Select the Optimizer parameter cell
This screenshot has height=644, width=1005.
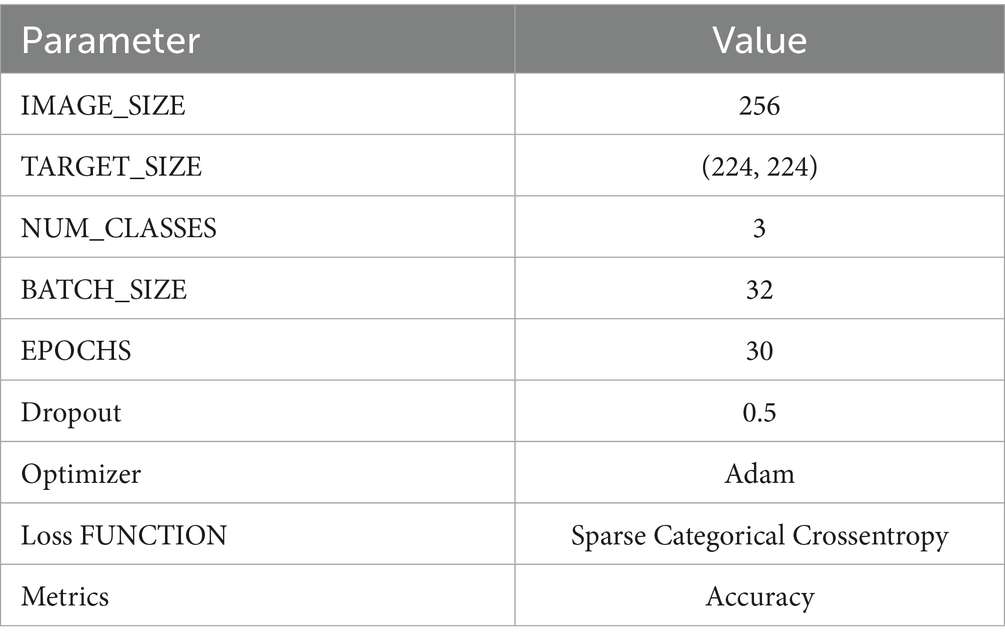tap(81, 473)
